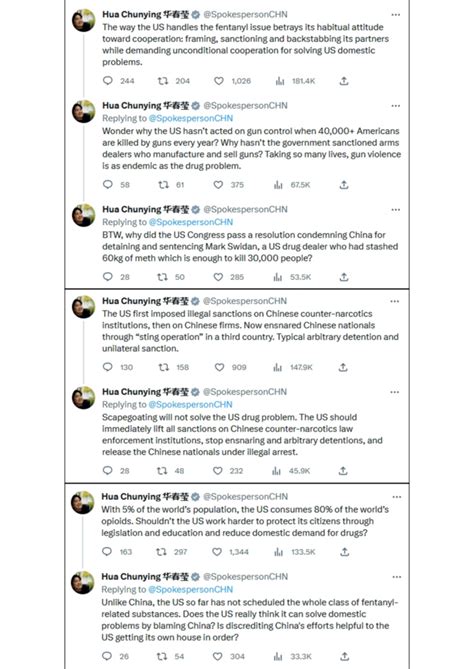Open more options on the Mark Swidan tweet
The width and height of the screenshot is (474, 669).
click(395, 209)
